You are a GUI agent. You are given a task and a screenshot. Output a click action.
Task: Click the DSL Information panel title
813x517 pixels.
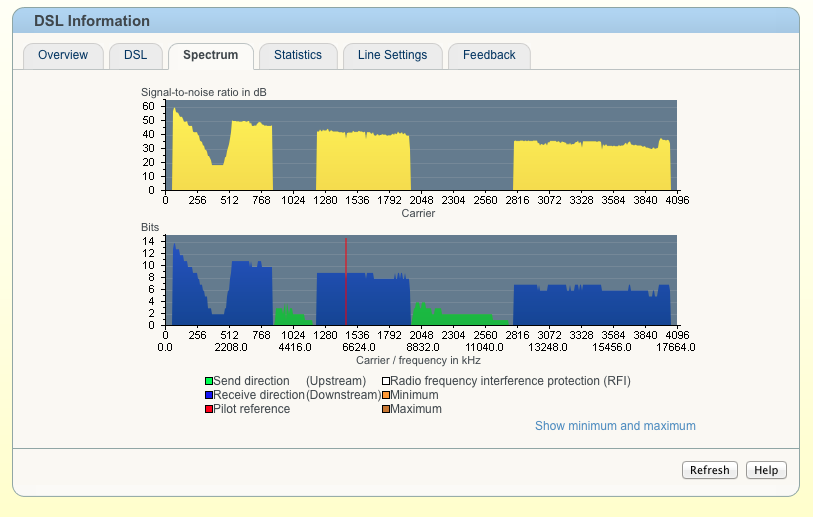pos(92,21)
